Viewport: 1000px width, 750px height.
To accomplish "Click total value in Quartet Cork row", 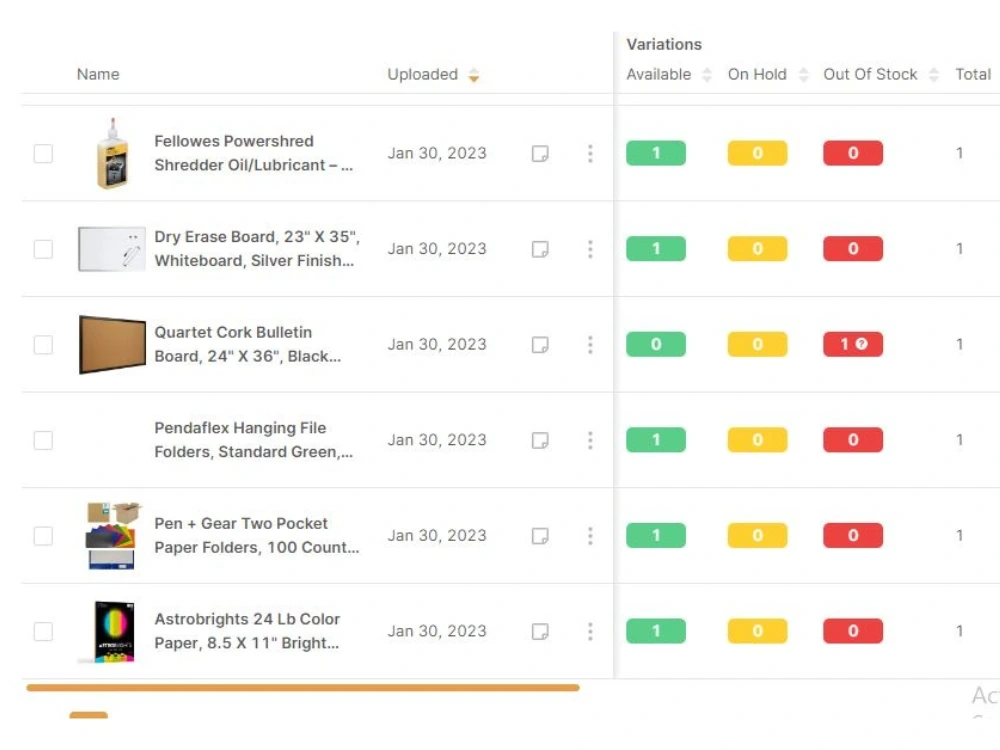I will tap(959, 344).
